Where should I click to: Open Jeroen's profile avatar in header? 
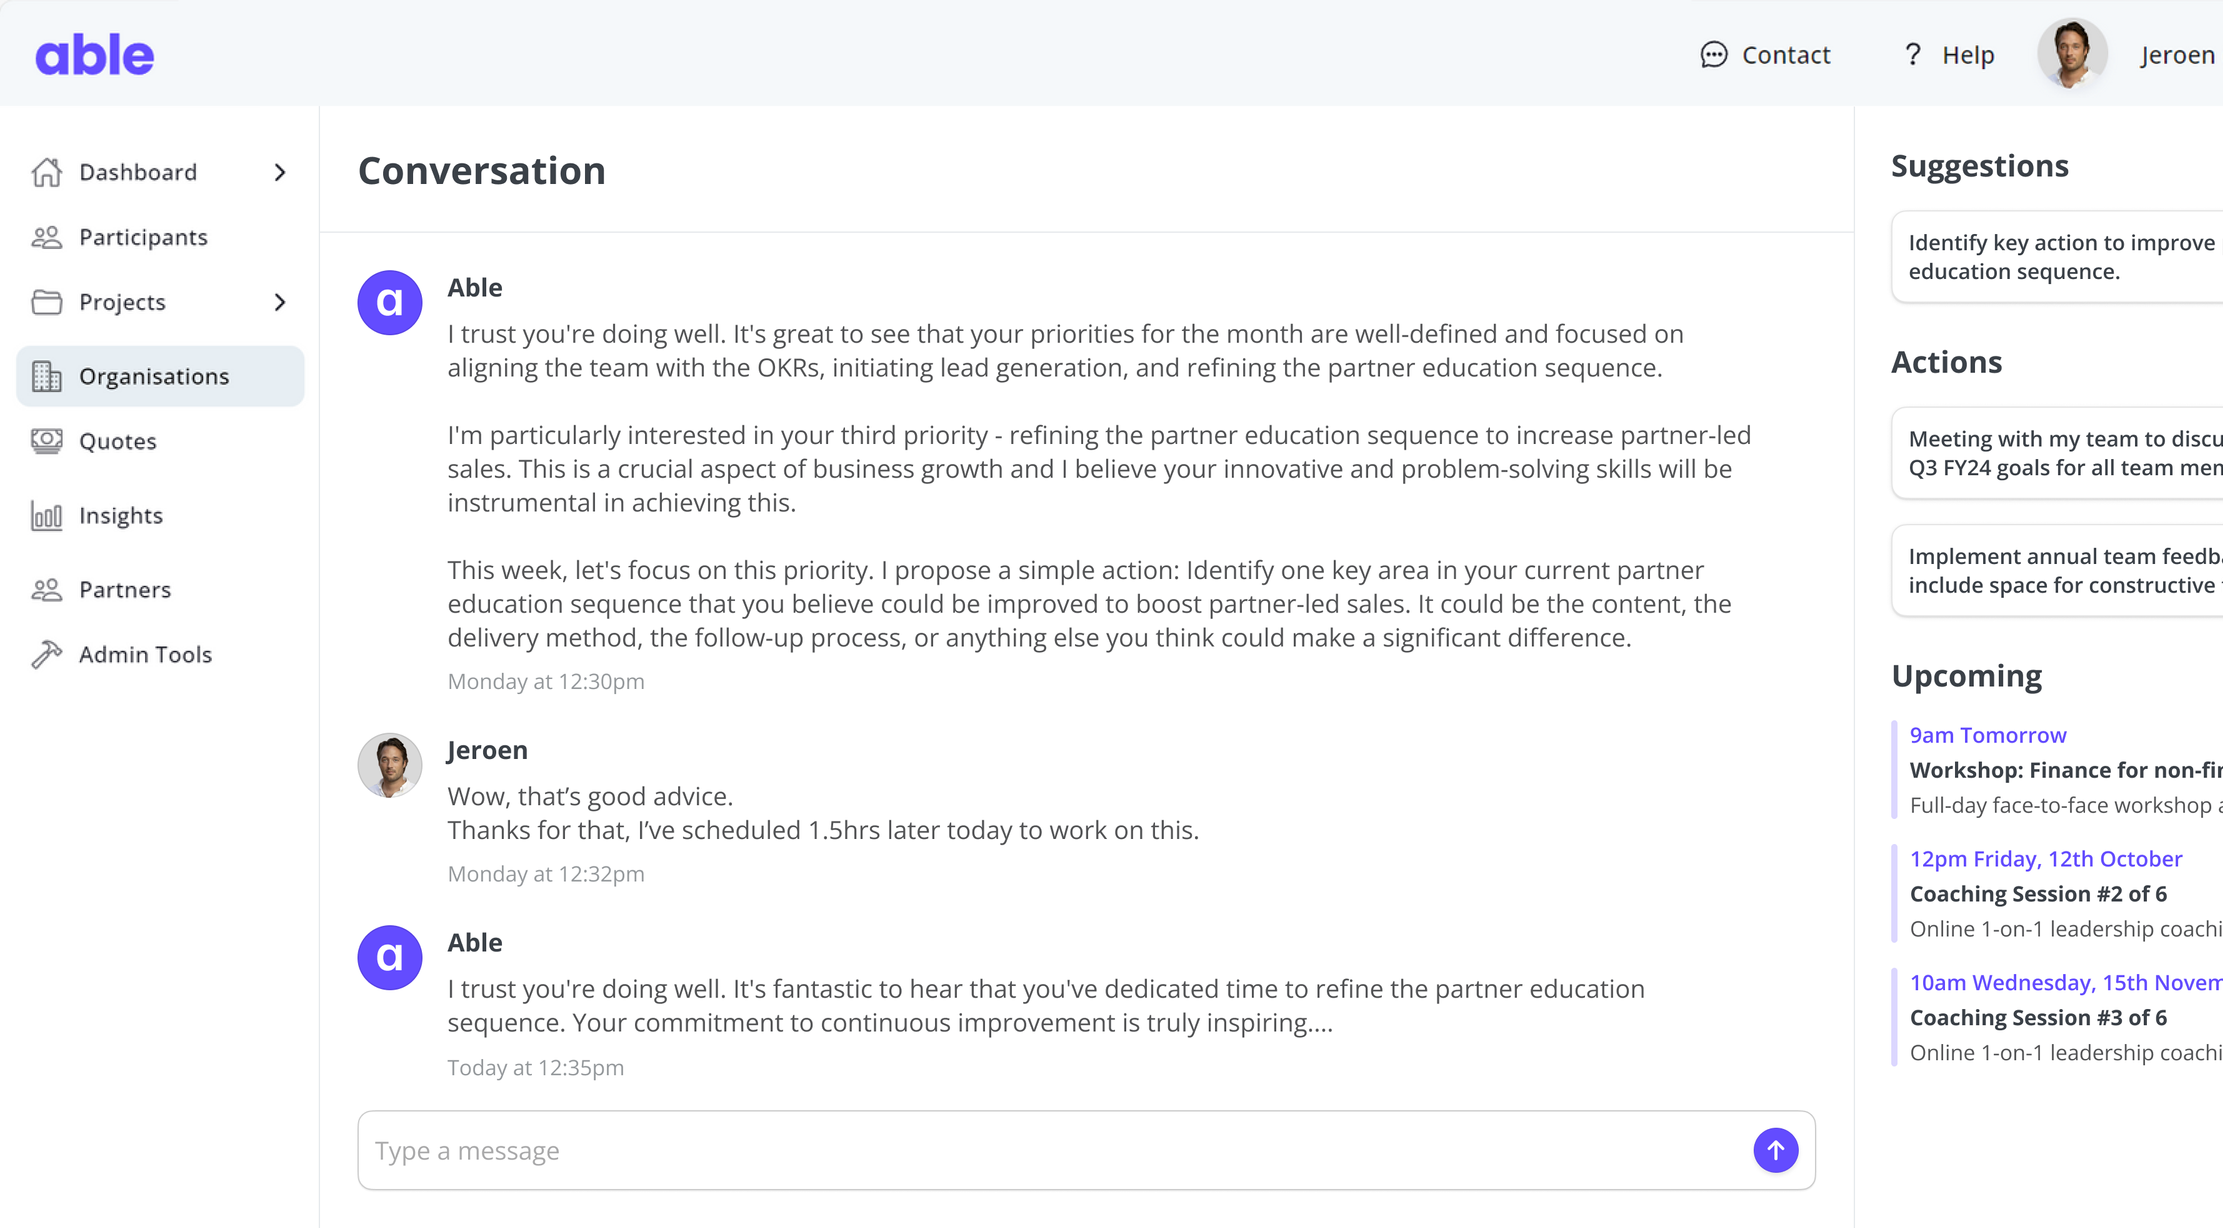2072,53
